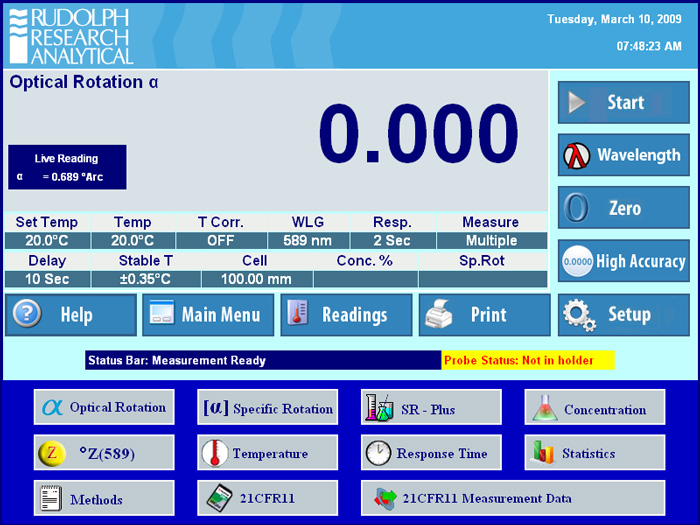Open Wavelength selection via lambda icon
Viewport: 700px width, 525px height.
[576, 156]
